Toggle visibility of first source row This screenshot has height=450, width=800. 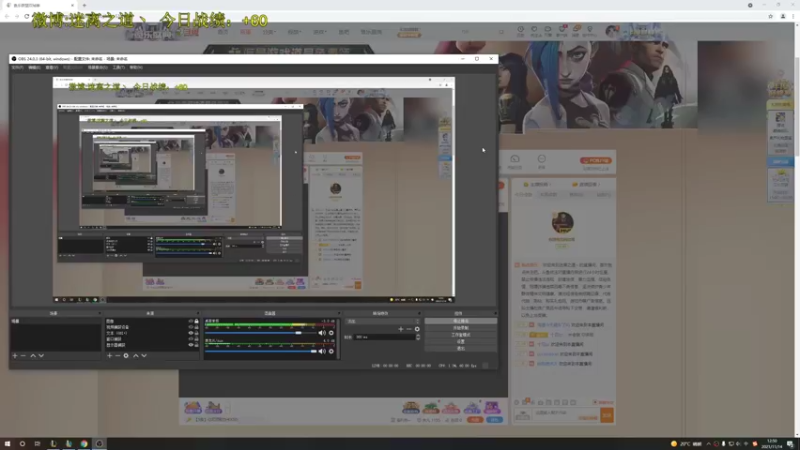[x=191, y=321]
